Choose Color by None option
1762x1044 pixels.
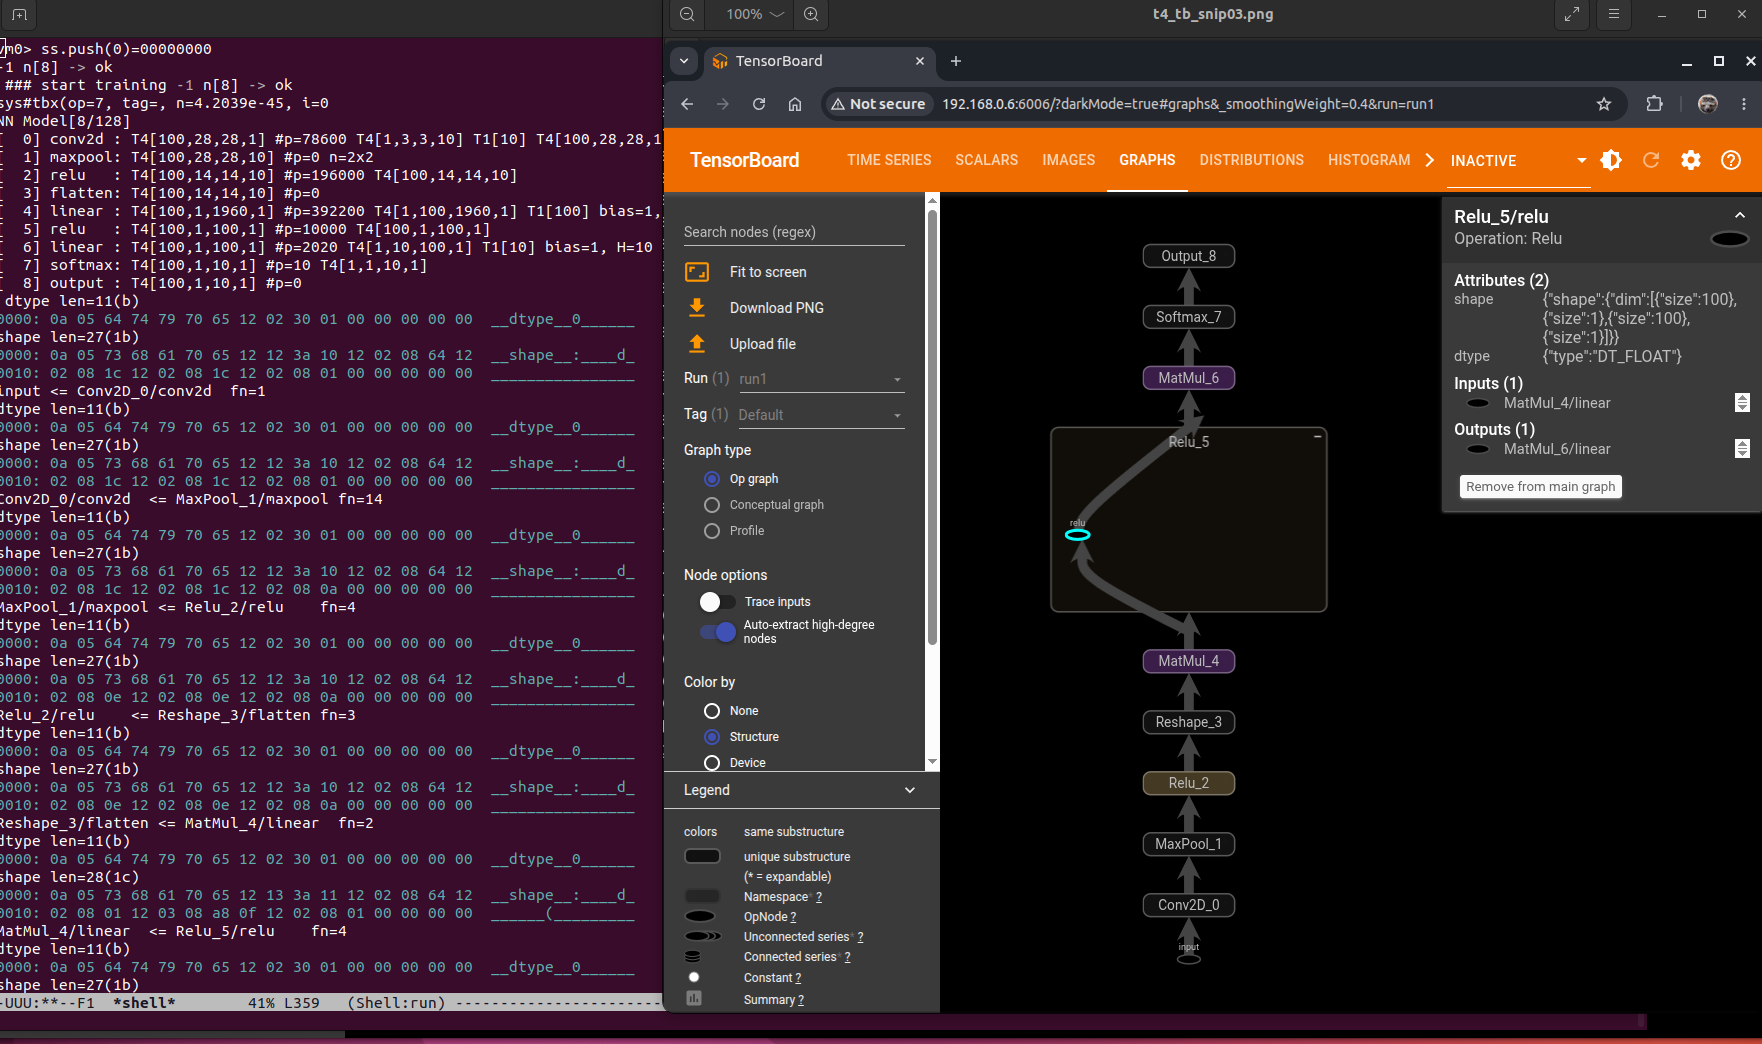point(712,711)
